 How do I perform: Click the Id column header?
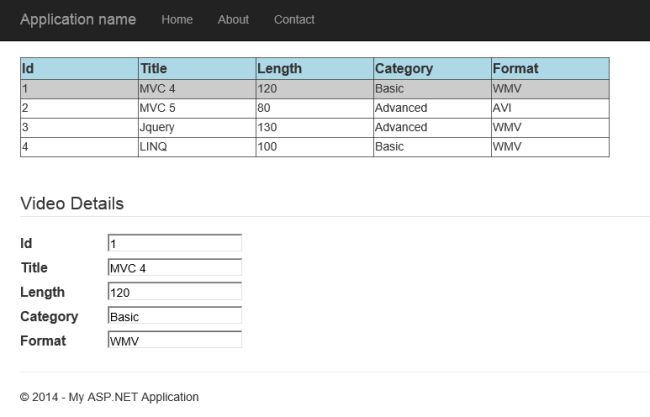click(79, 69)
